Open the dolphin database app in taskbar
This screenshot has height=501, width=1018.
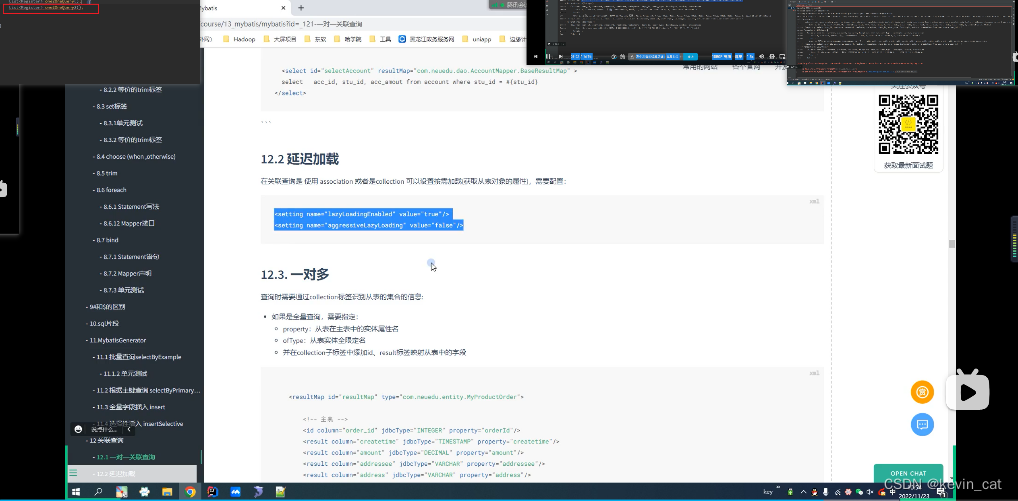point(258,491)
